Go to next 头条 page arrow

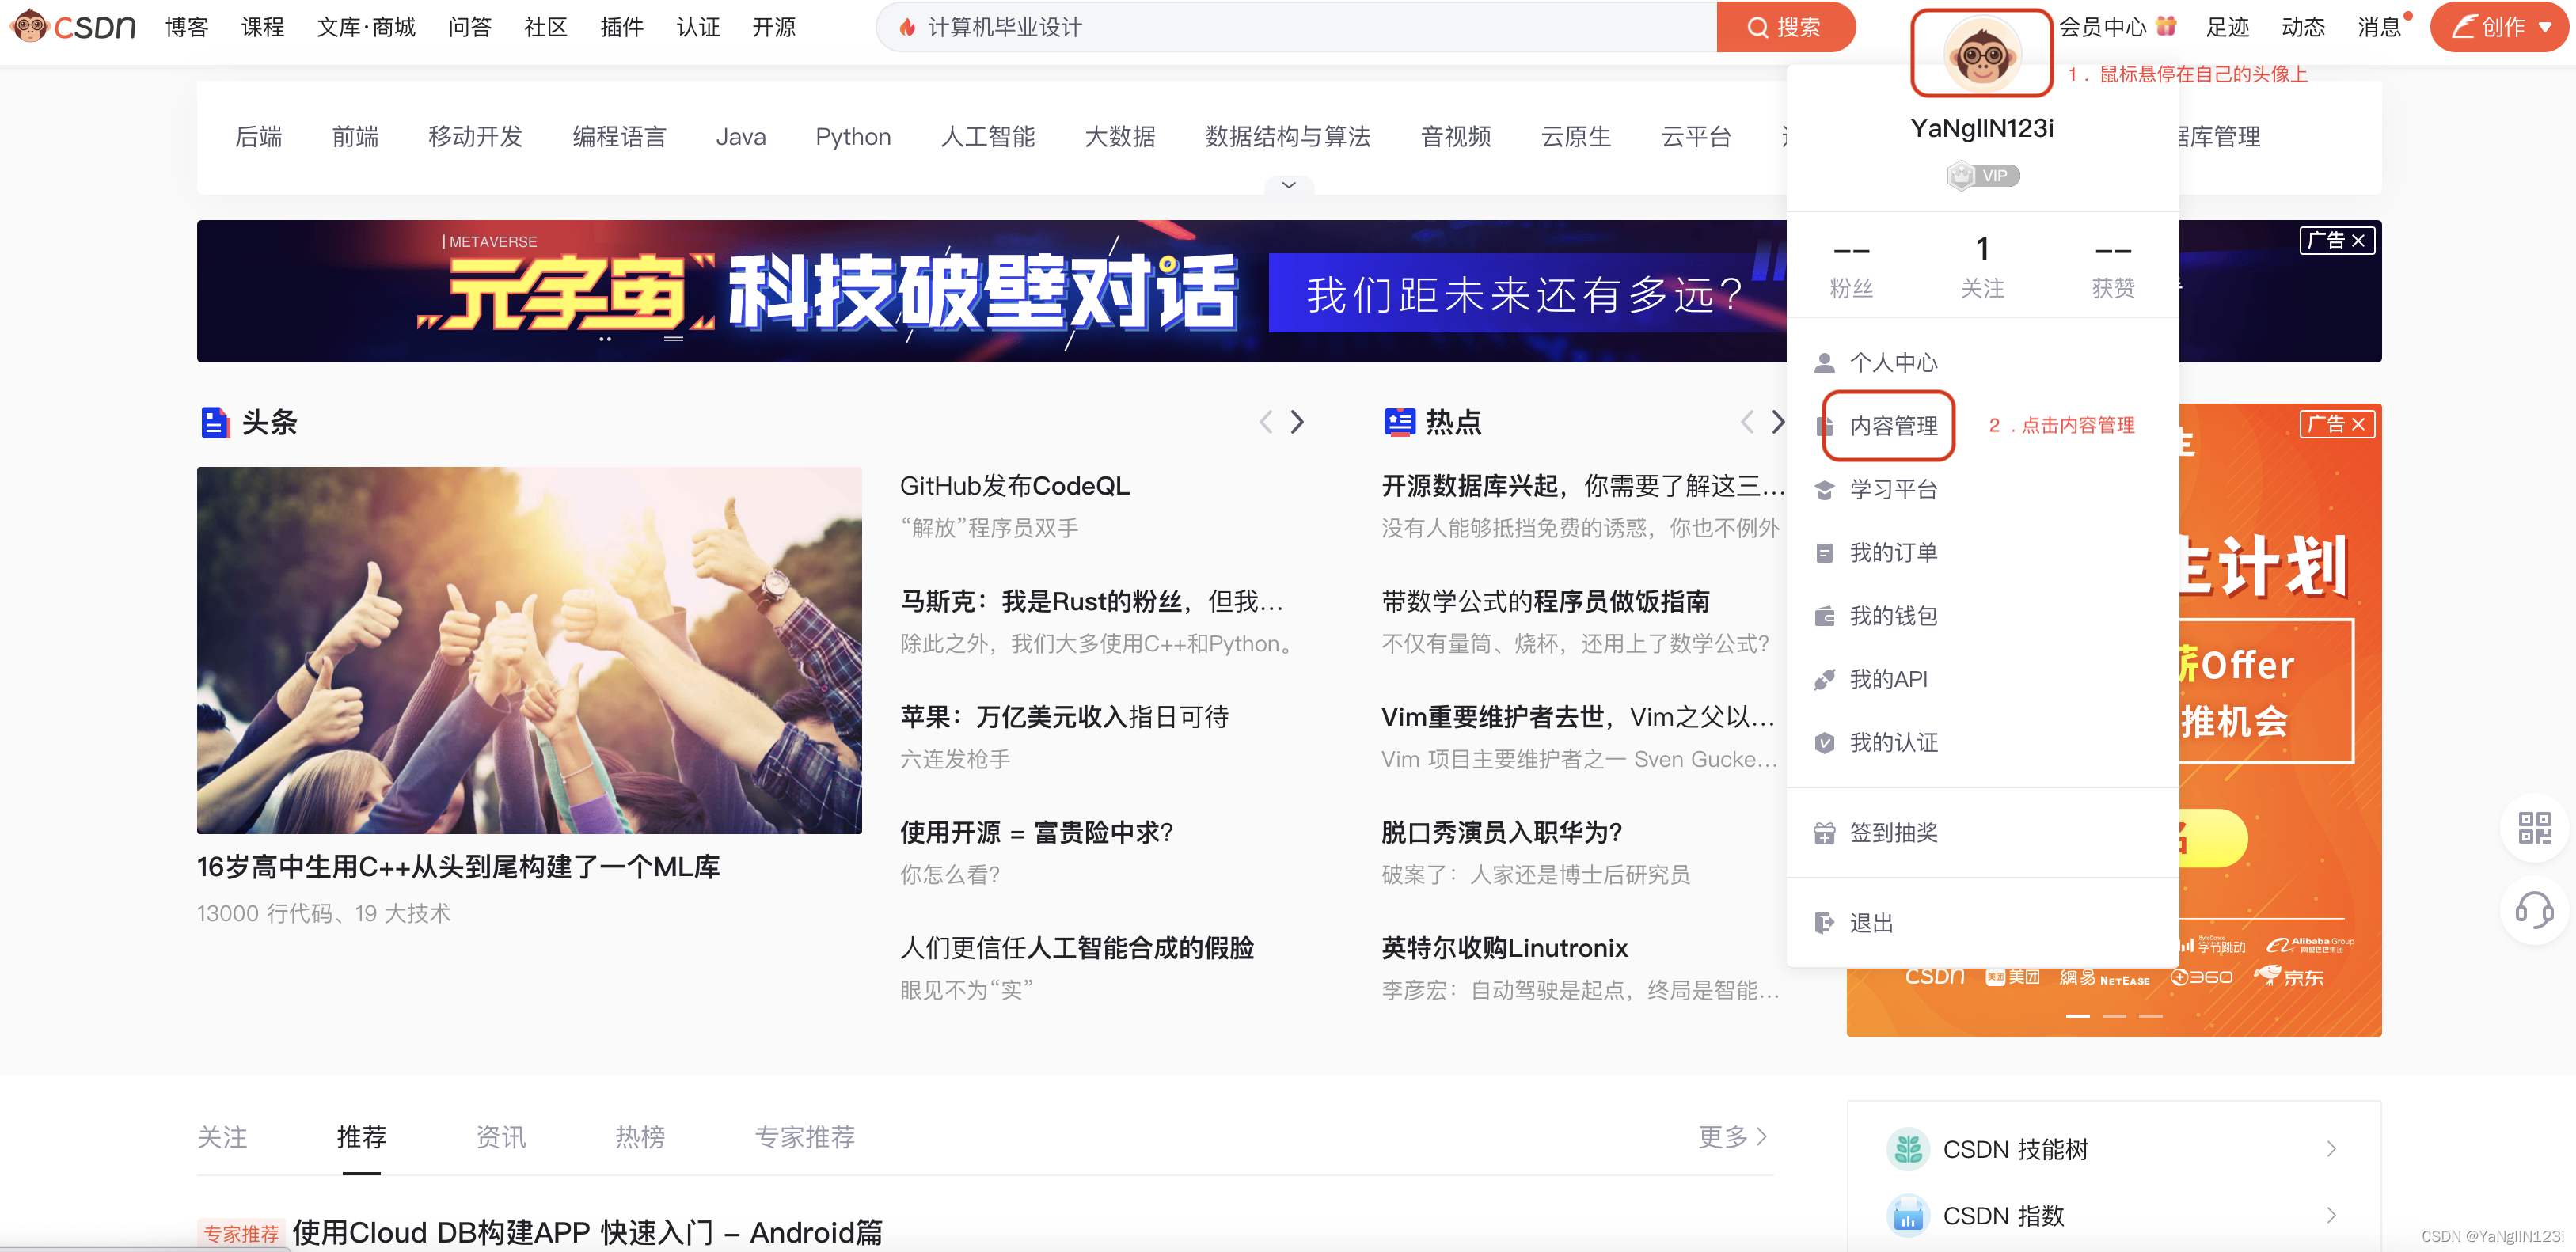pyautogui.click(x=1297, y=422)
